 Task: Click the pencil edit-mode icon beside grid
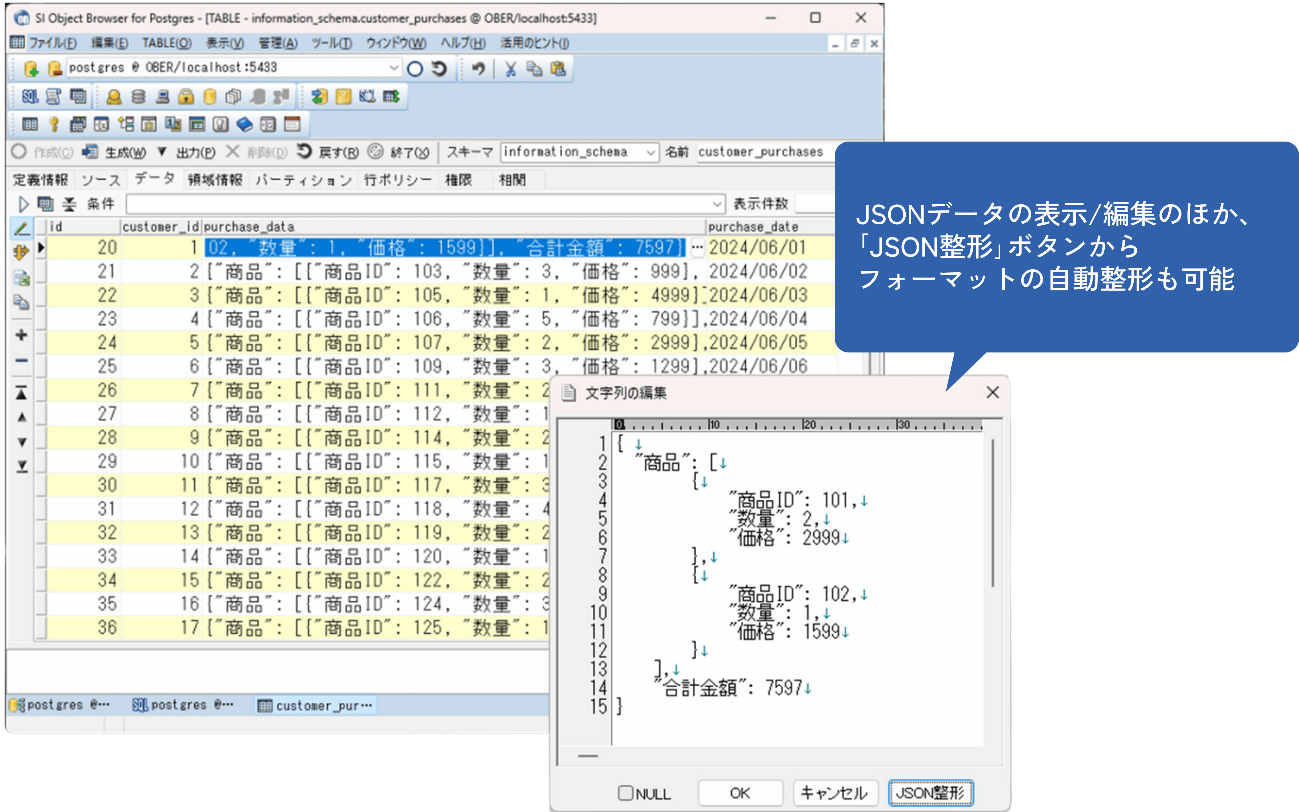21,230
